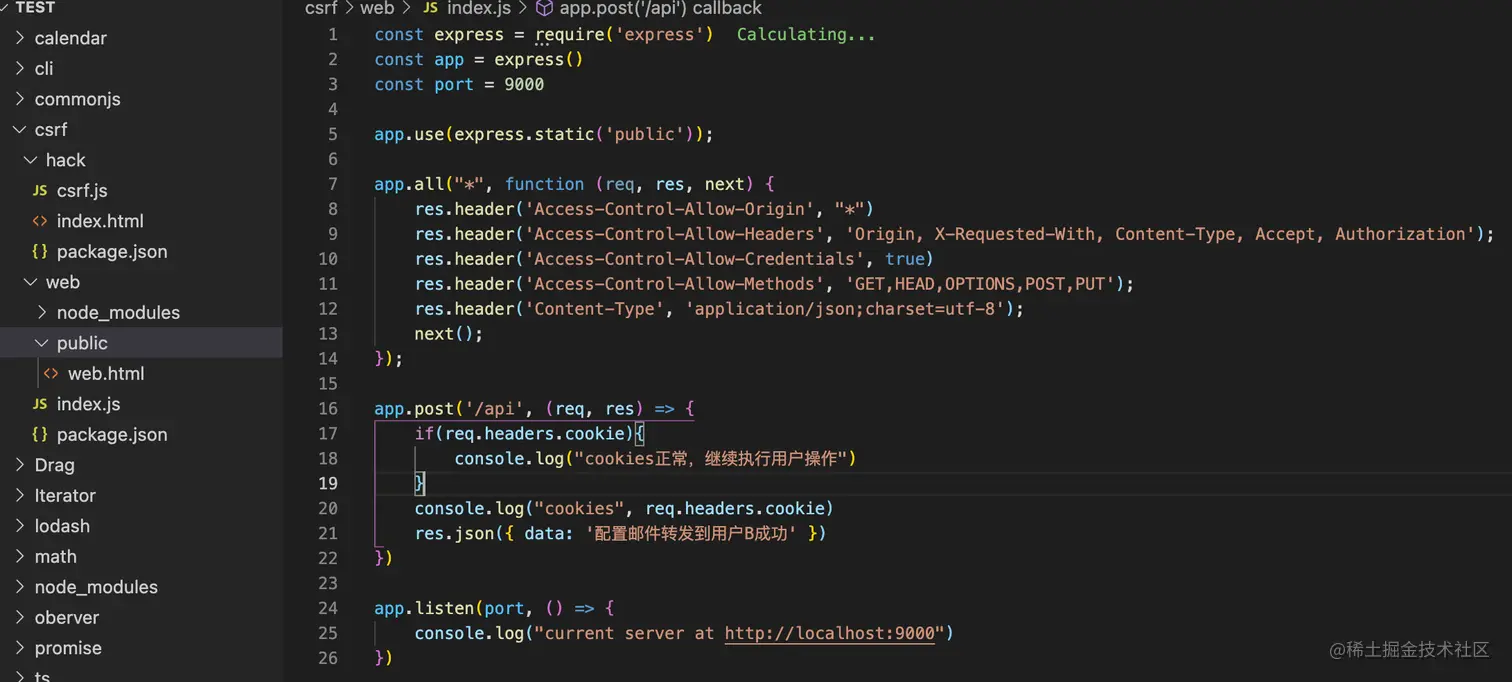Click index.js segment in breadcrumb
The height and width of the screenshot is (682, 1512).
pyautogui.click(x=479, y=8)
